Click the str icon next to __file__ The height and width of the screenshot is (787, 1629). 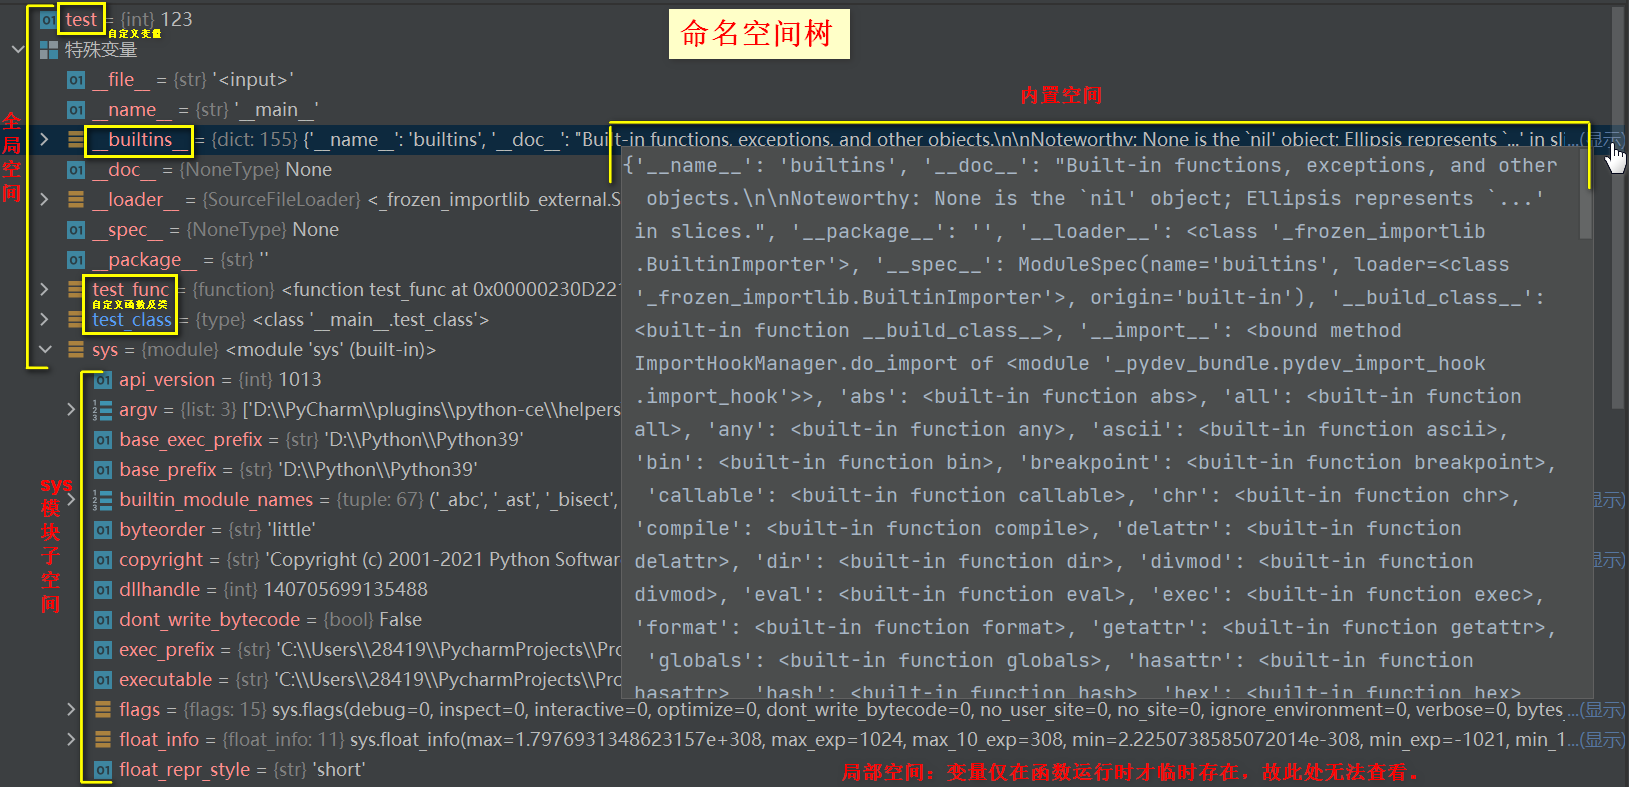point(76,80)
